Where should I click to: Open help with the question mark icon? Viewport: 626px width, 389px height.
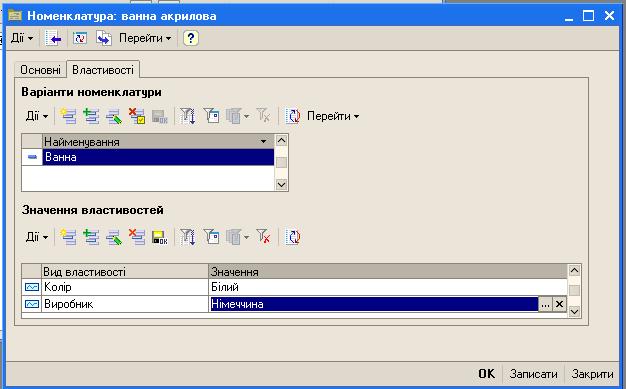click(190, 38)
